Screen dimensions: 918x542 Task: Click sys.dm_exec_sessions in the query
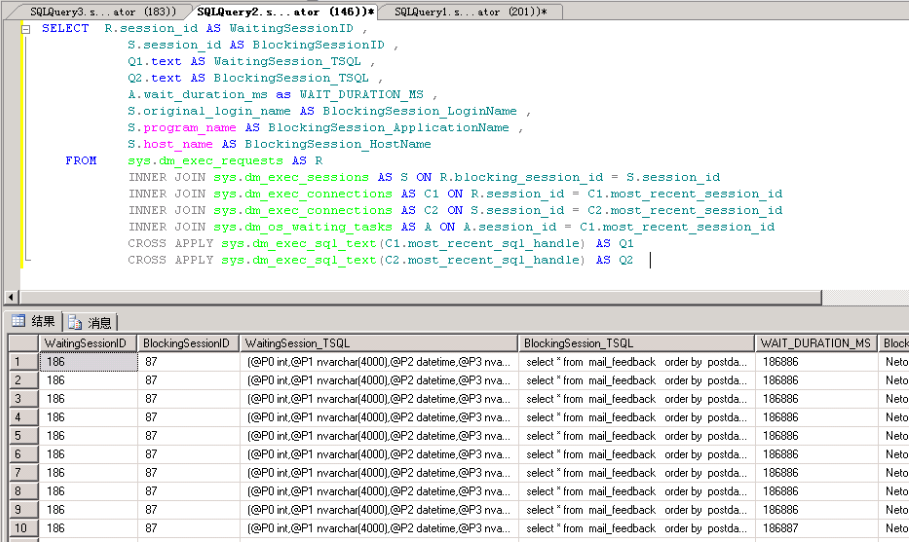291,177
